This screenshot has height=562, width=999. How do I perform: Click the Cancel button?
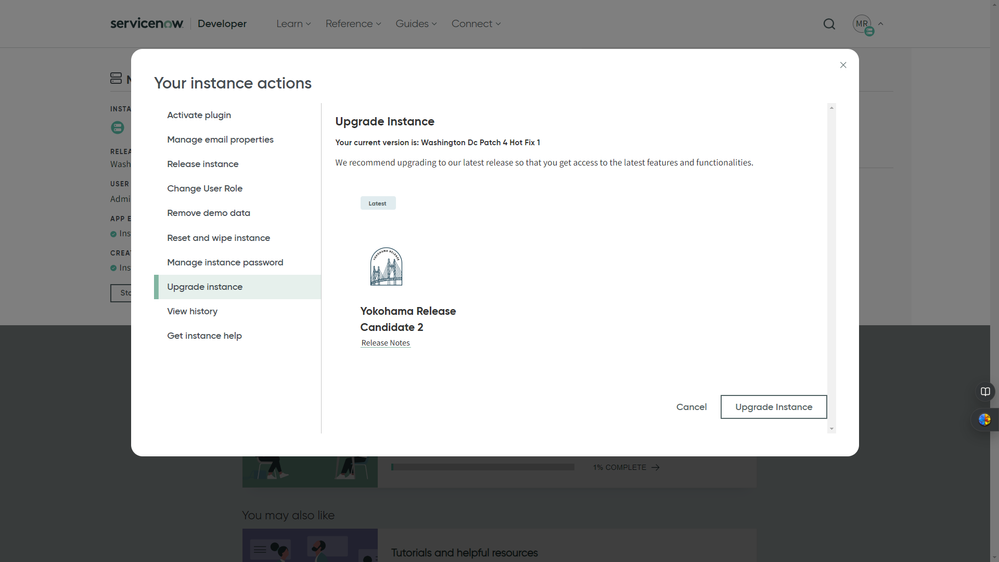(691, 407)
